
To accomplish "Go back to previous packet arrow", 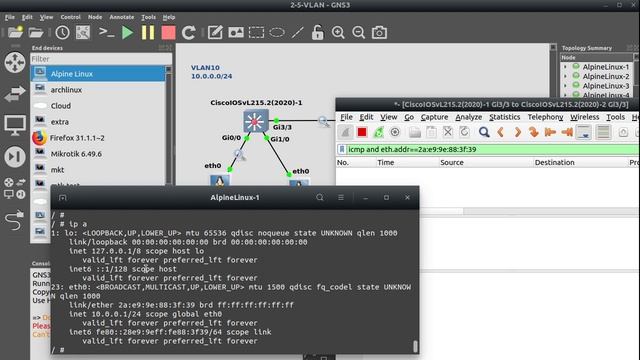I will click(x=501, y=132).
